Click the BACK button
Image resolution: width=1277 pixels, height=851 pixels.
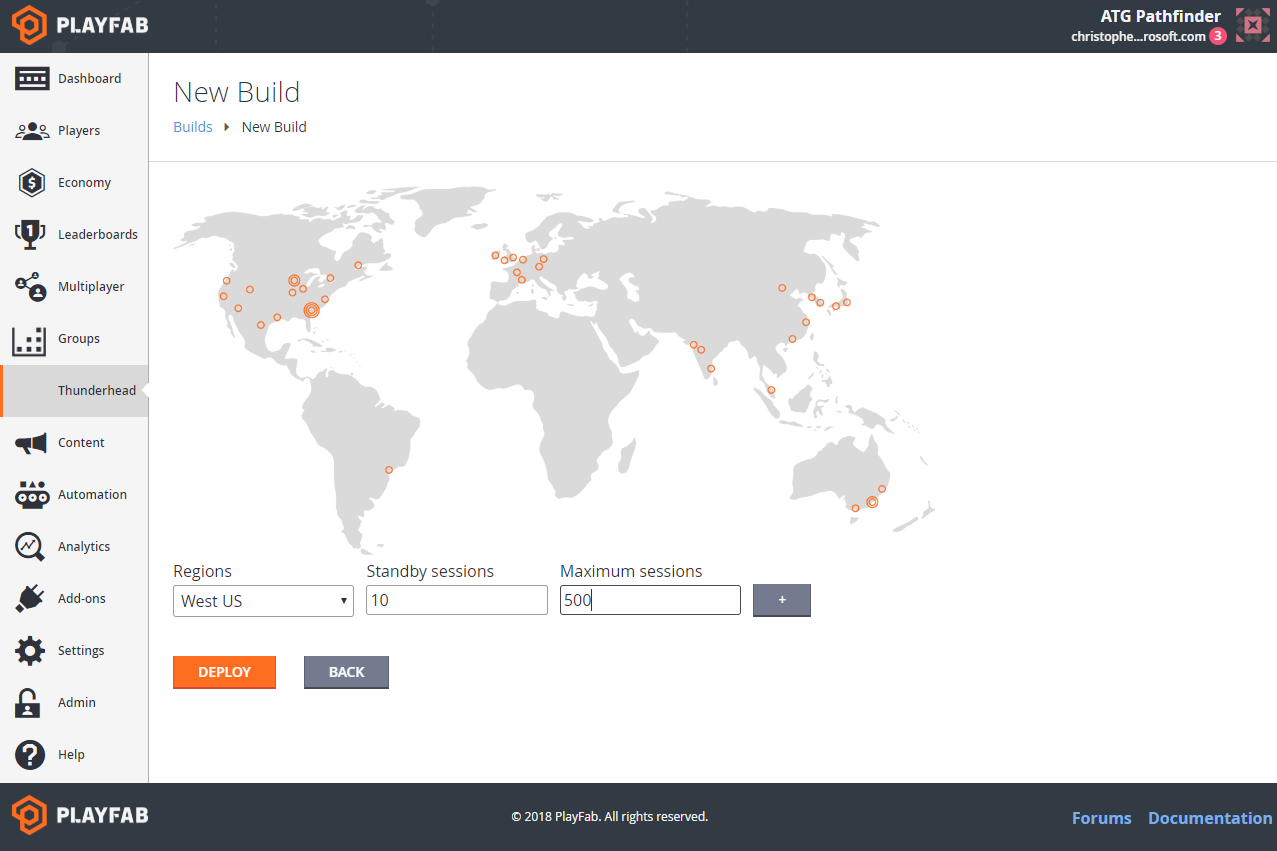tap(346, 672)
